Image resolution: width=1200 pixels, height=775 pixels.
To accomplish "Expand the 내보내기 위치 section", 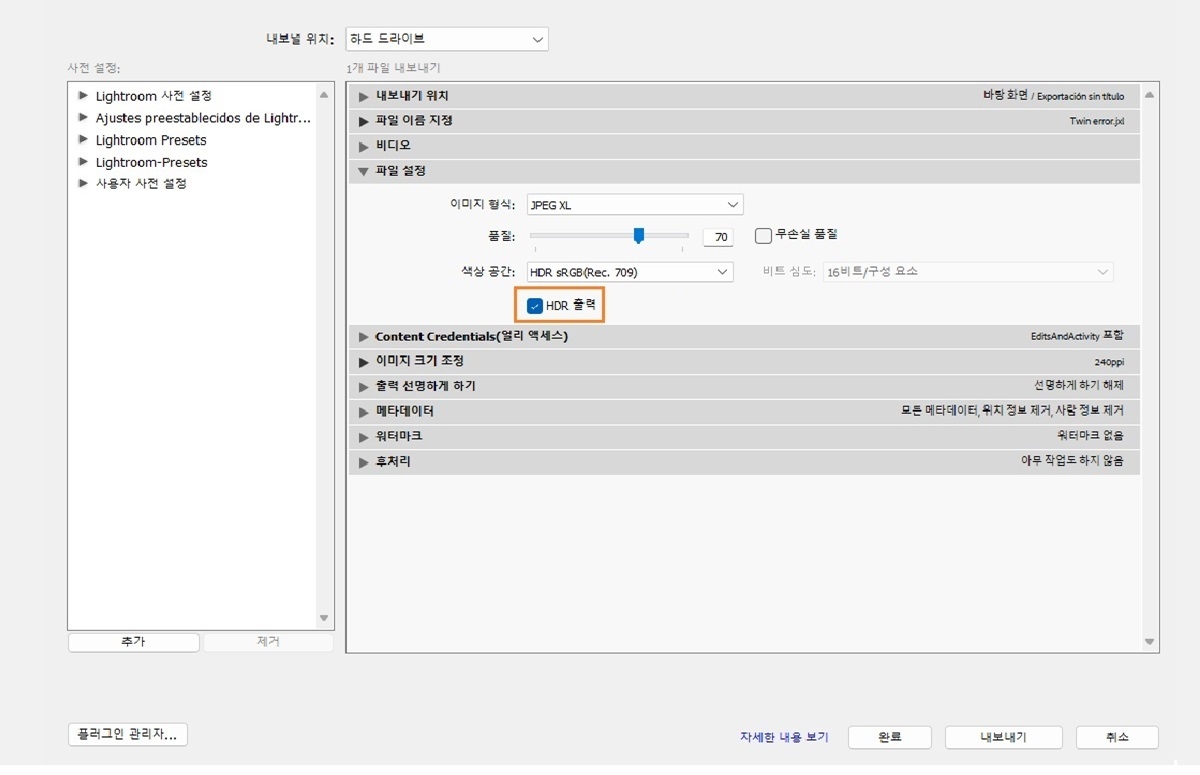I will tap(364, 96).
